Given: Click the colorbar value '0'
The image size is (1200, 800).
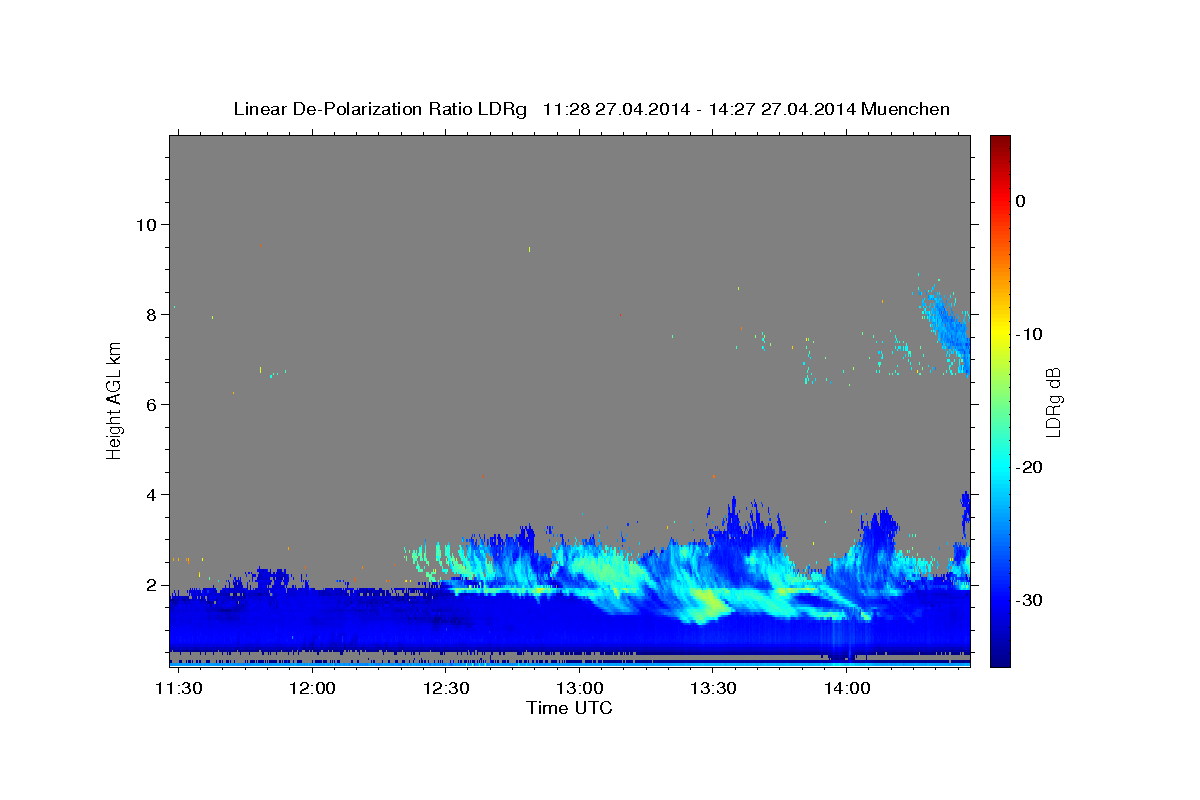Looking at the screenshot, I should point(1020,201).
